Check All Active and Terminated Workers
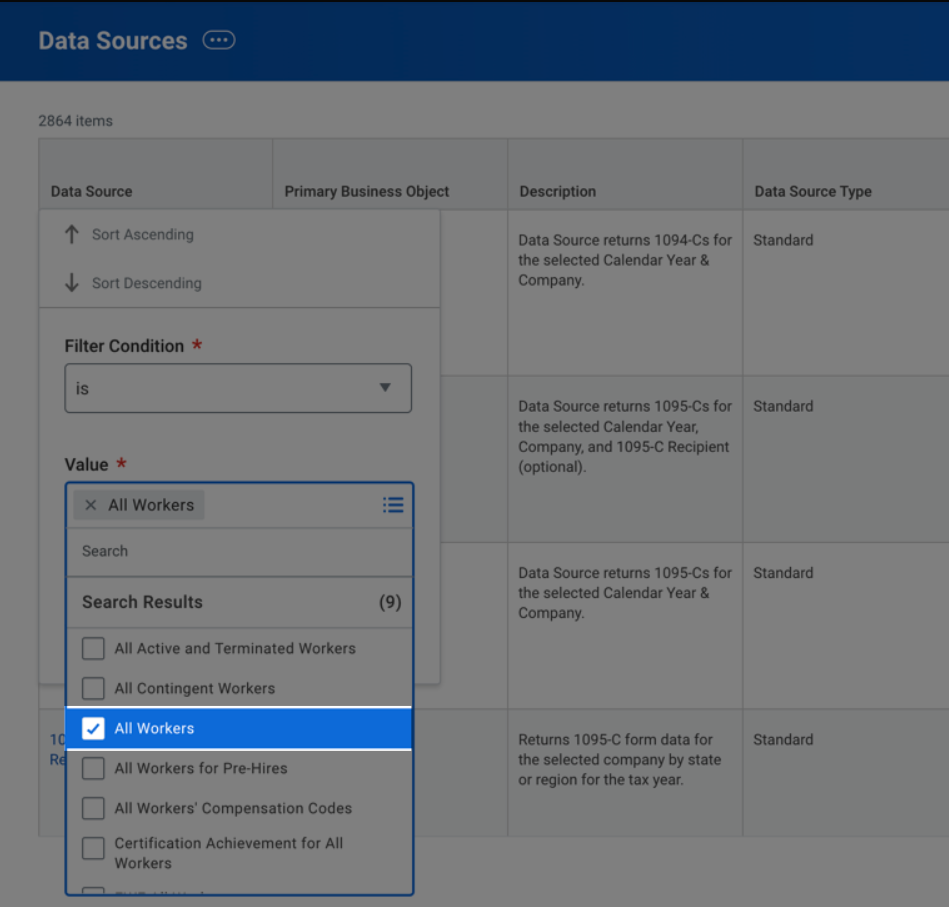949x907 pixels. pyautogui.click(x=93, y=648)
